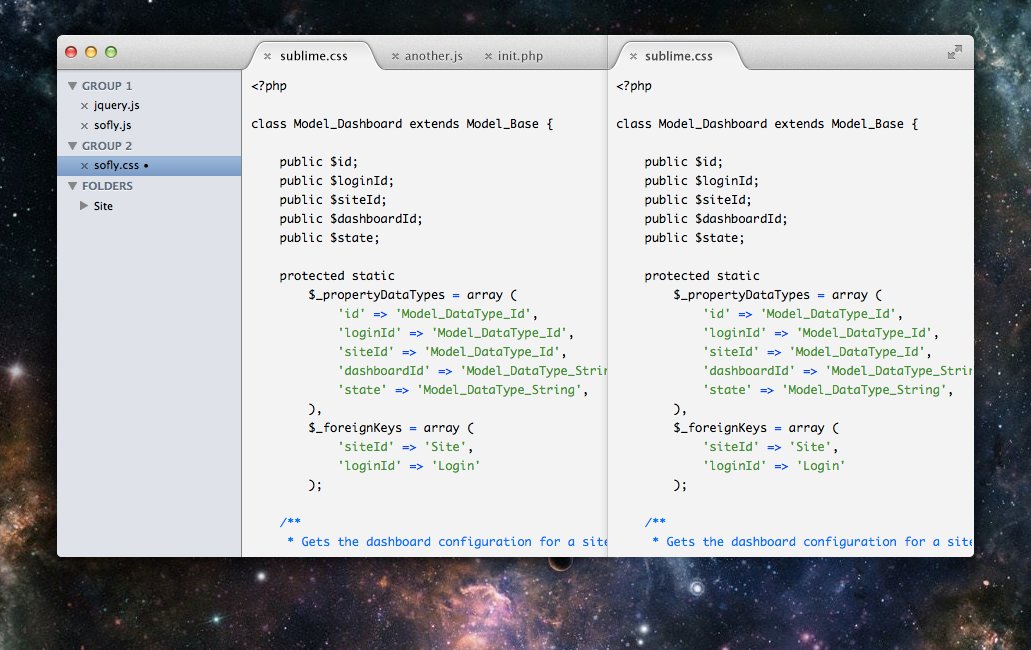The height and width of the screenshot is (650, 1031).
Task: Click the yellow minimize window button
Action: pyautogui.click(x=91, y=52)
